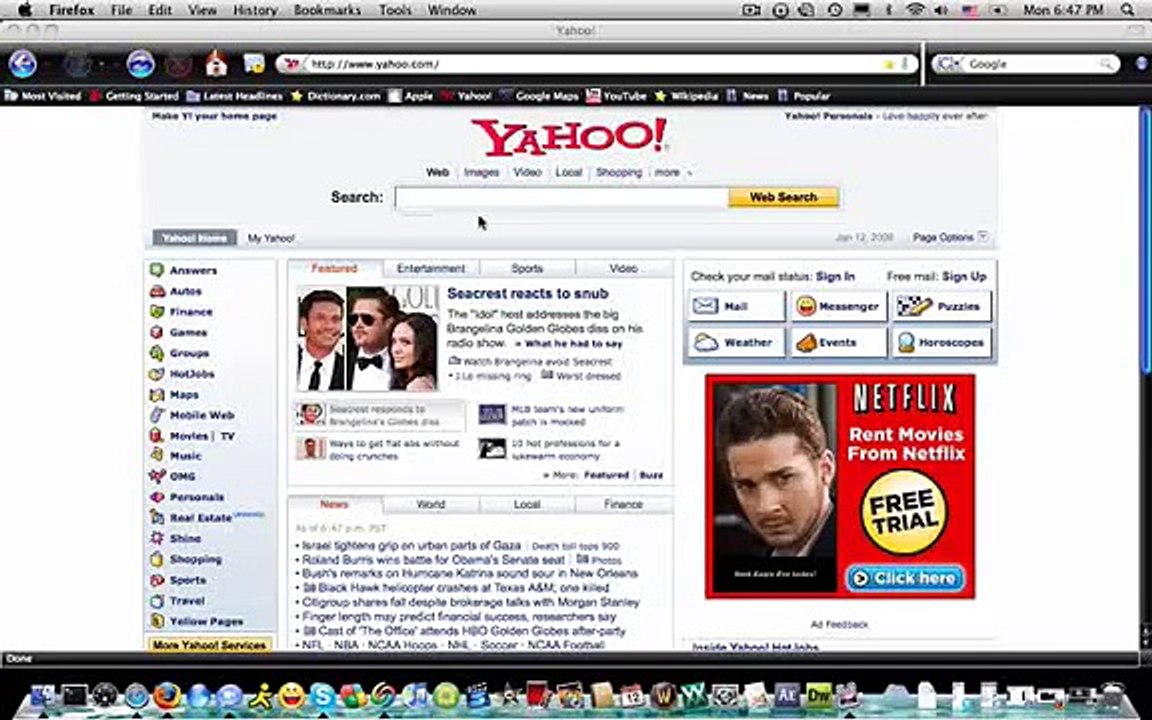
Task: Open the Mail envelope service
Action: click(736, 306)
